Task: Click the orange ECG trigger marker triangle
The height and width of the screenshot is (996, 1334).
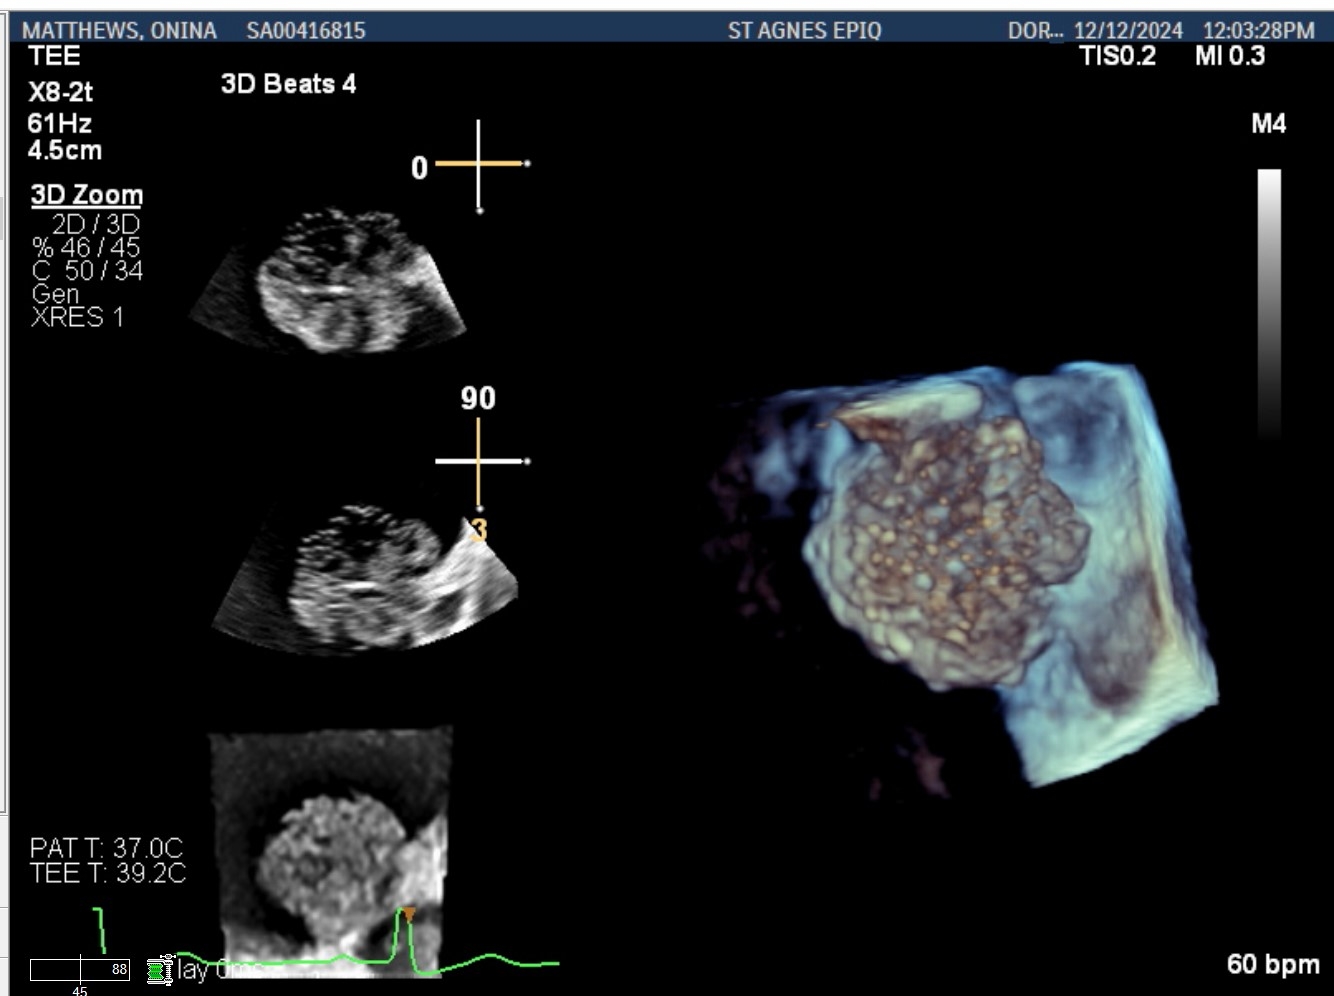Action: [x=408, y=914]
